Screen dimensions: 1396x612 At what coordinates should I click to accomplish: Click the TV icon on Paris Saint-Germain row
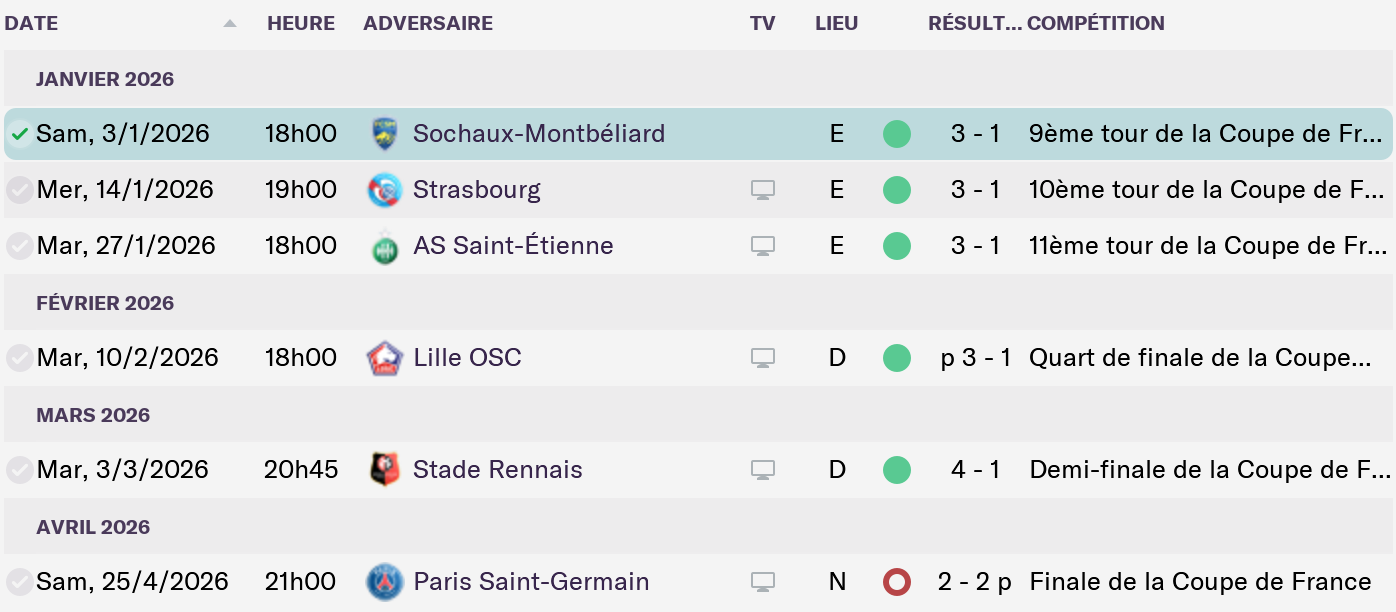click(763, 582)
